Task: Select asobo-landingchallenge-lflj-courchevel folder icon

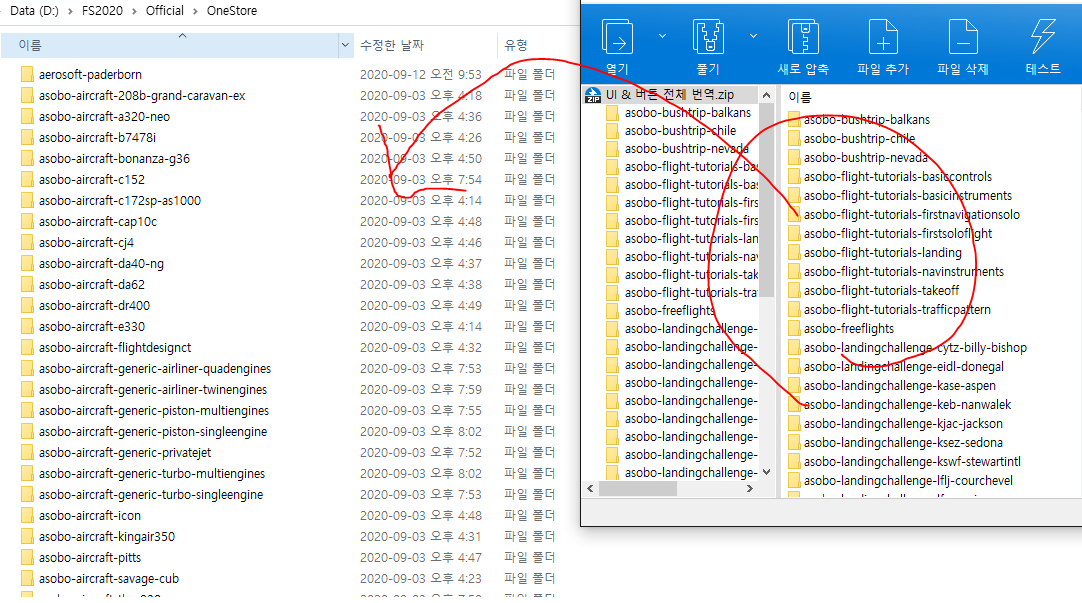Action: tap(794, 480)
